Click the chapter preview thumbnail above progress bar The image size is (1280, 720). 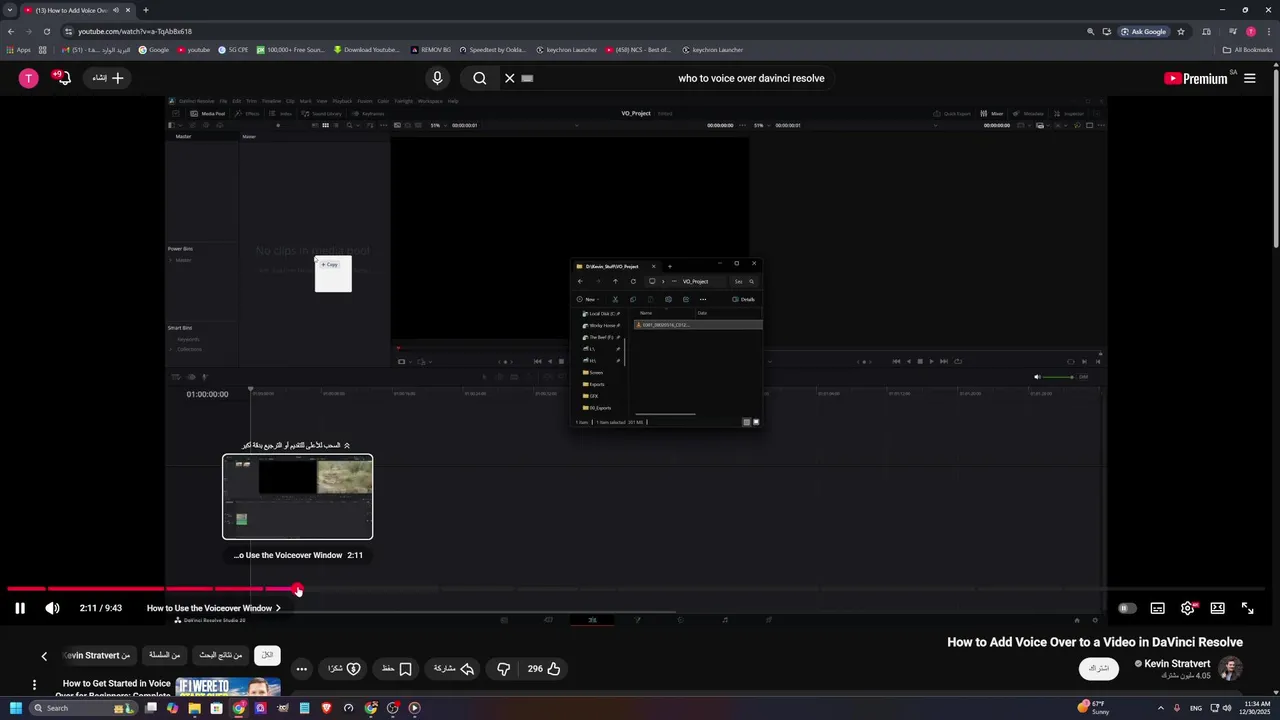click(298, 497)
